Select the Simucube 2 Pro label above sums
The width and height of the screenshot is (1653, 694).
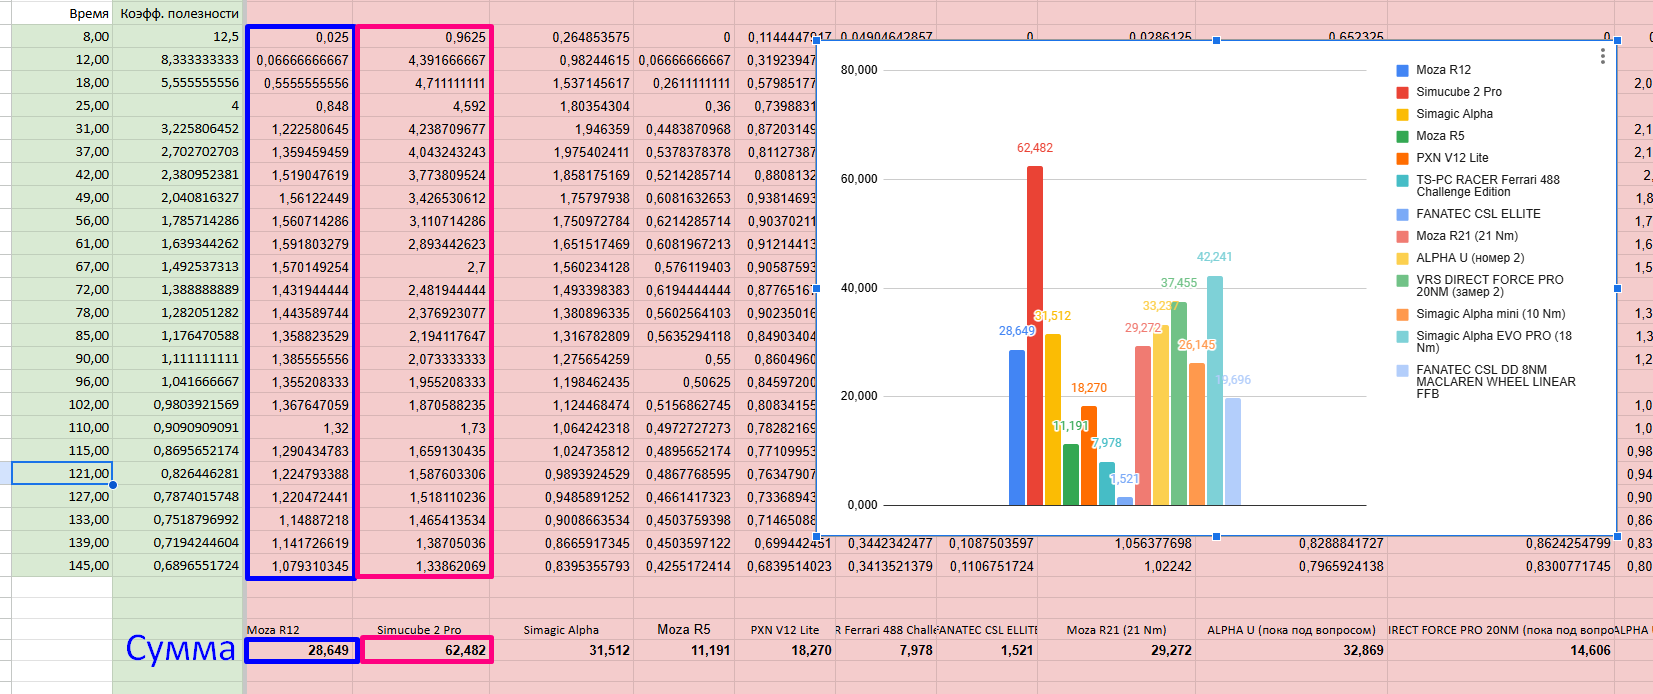click(419, 630)
